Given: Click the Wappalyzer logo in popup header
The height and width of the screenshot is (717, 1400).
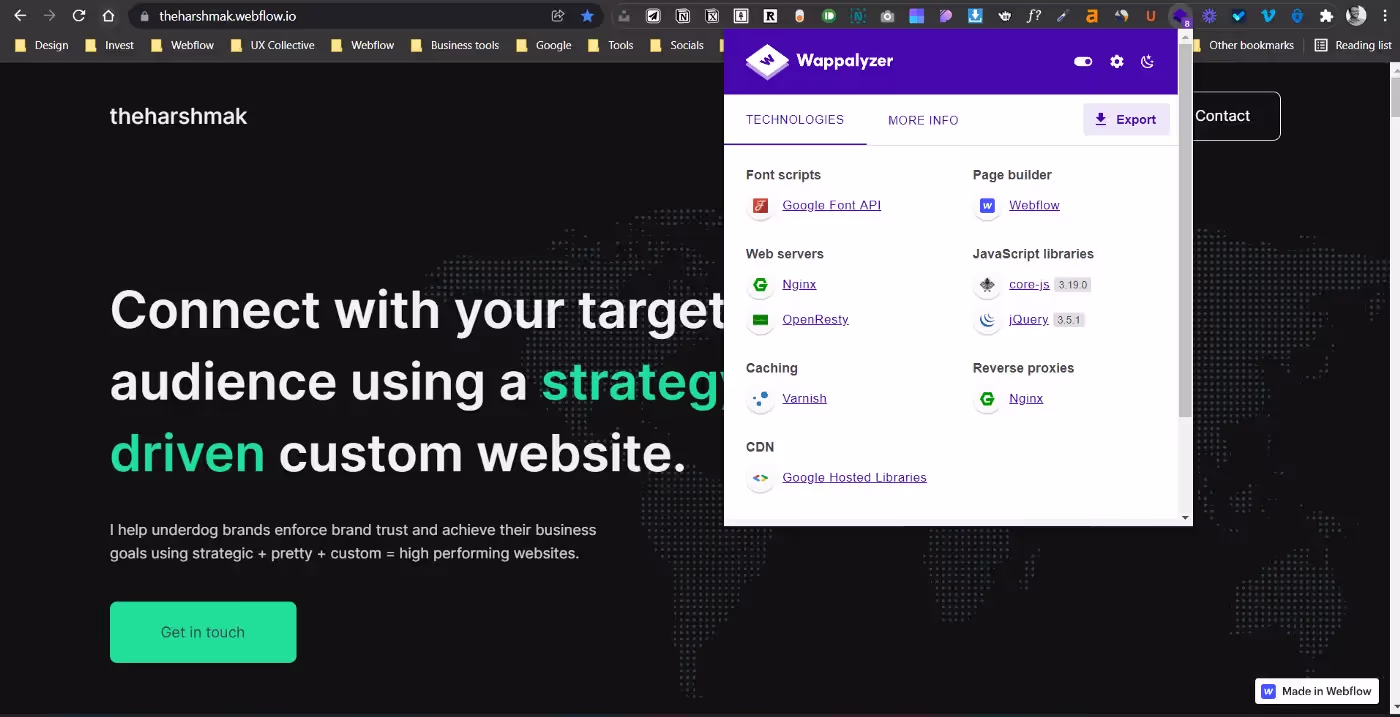Looking at the screenshot, I should point(820,61).
